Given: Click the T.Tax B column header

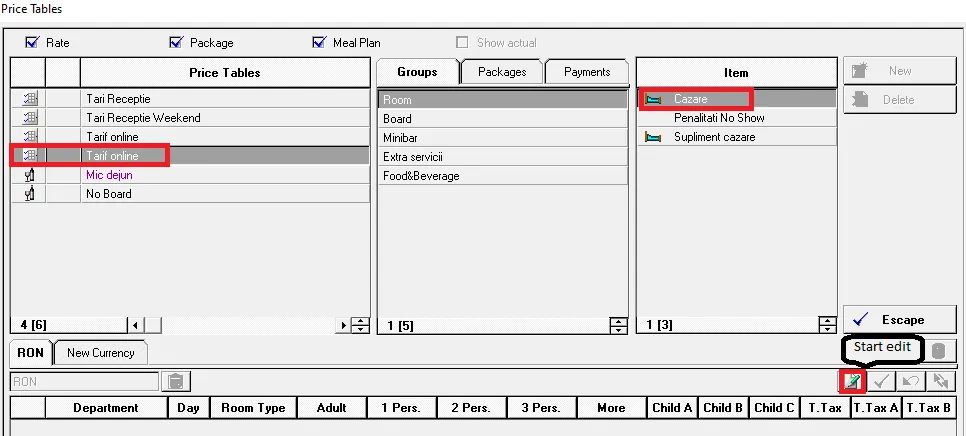Looking at the screenshot, I should click(928, 408).
